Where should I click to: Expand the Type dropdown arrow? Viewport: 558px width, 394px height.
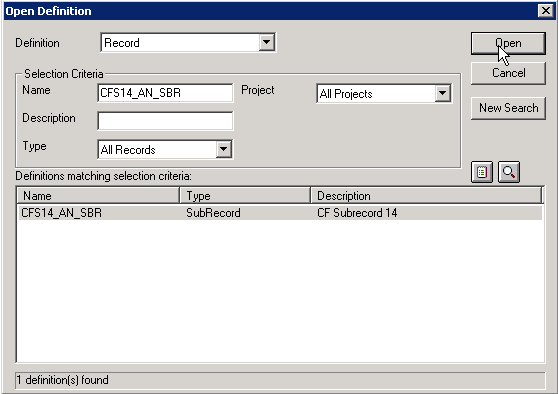point(223,149)
